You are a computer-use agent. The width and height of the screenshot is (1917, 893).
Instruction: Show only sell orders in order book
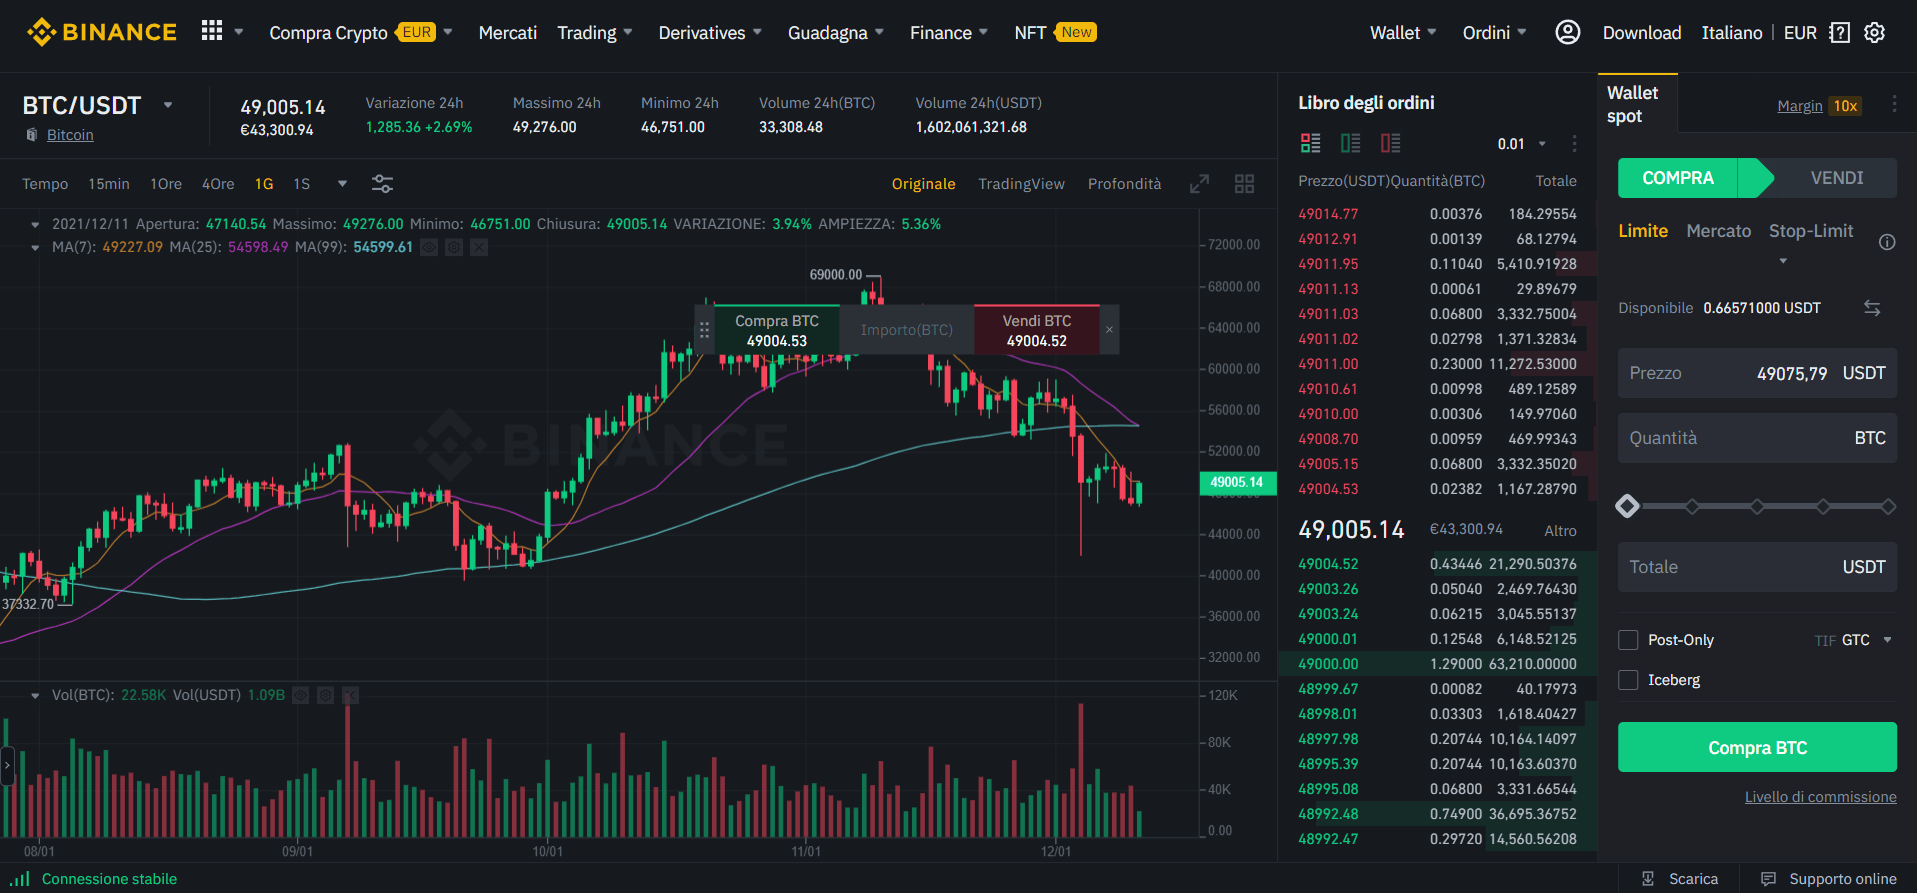1390,143
